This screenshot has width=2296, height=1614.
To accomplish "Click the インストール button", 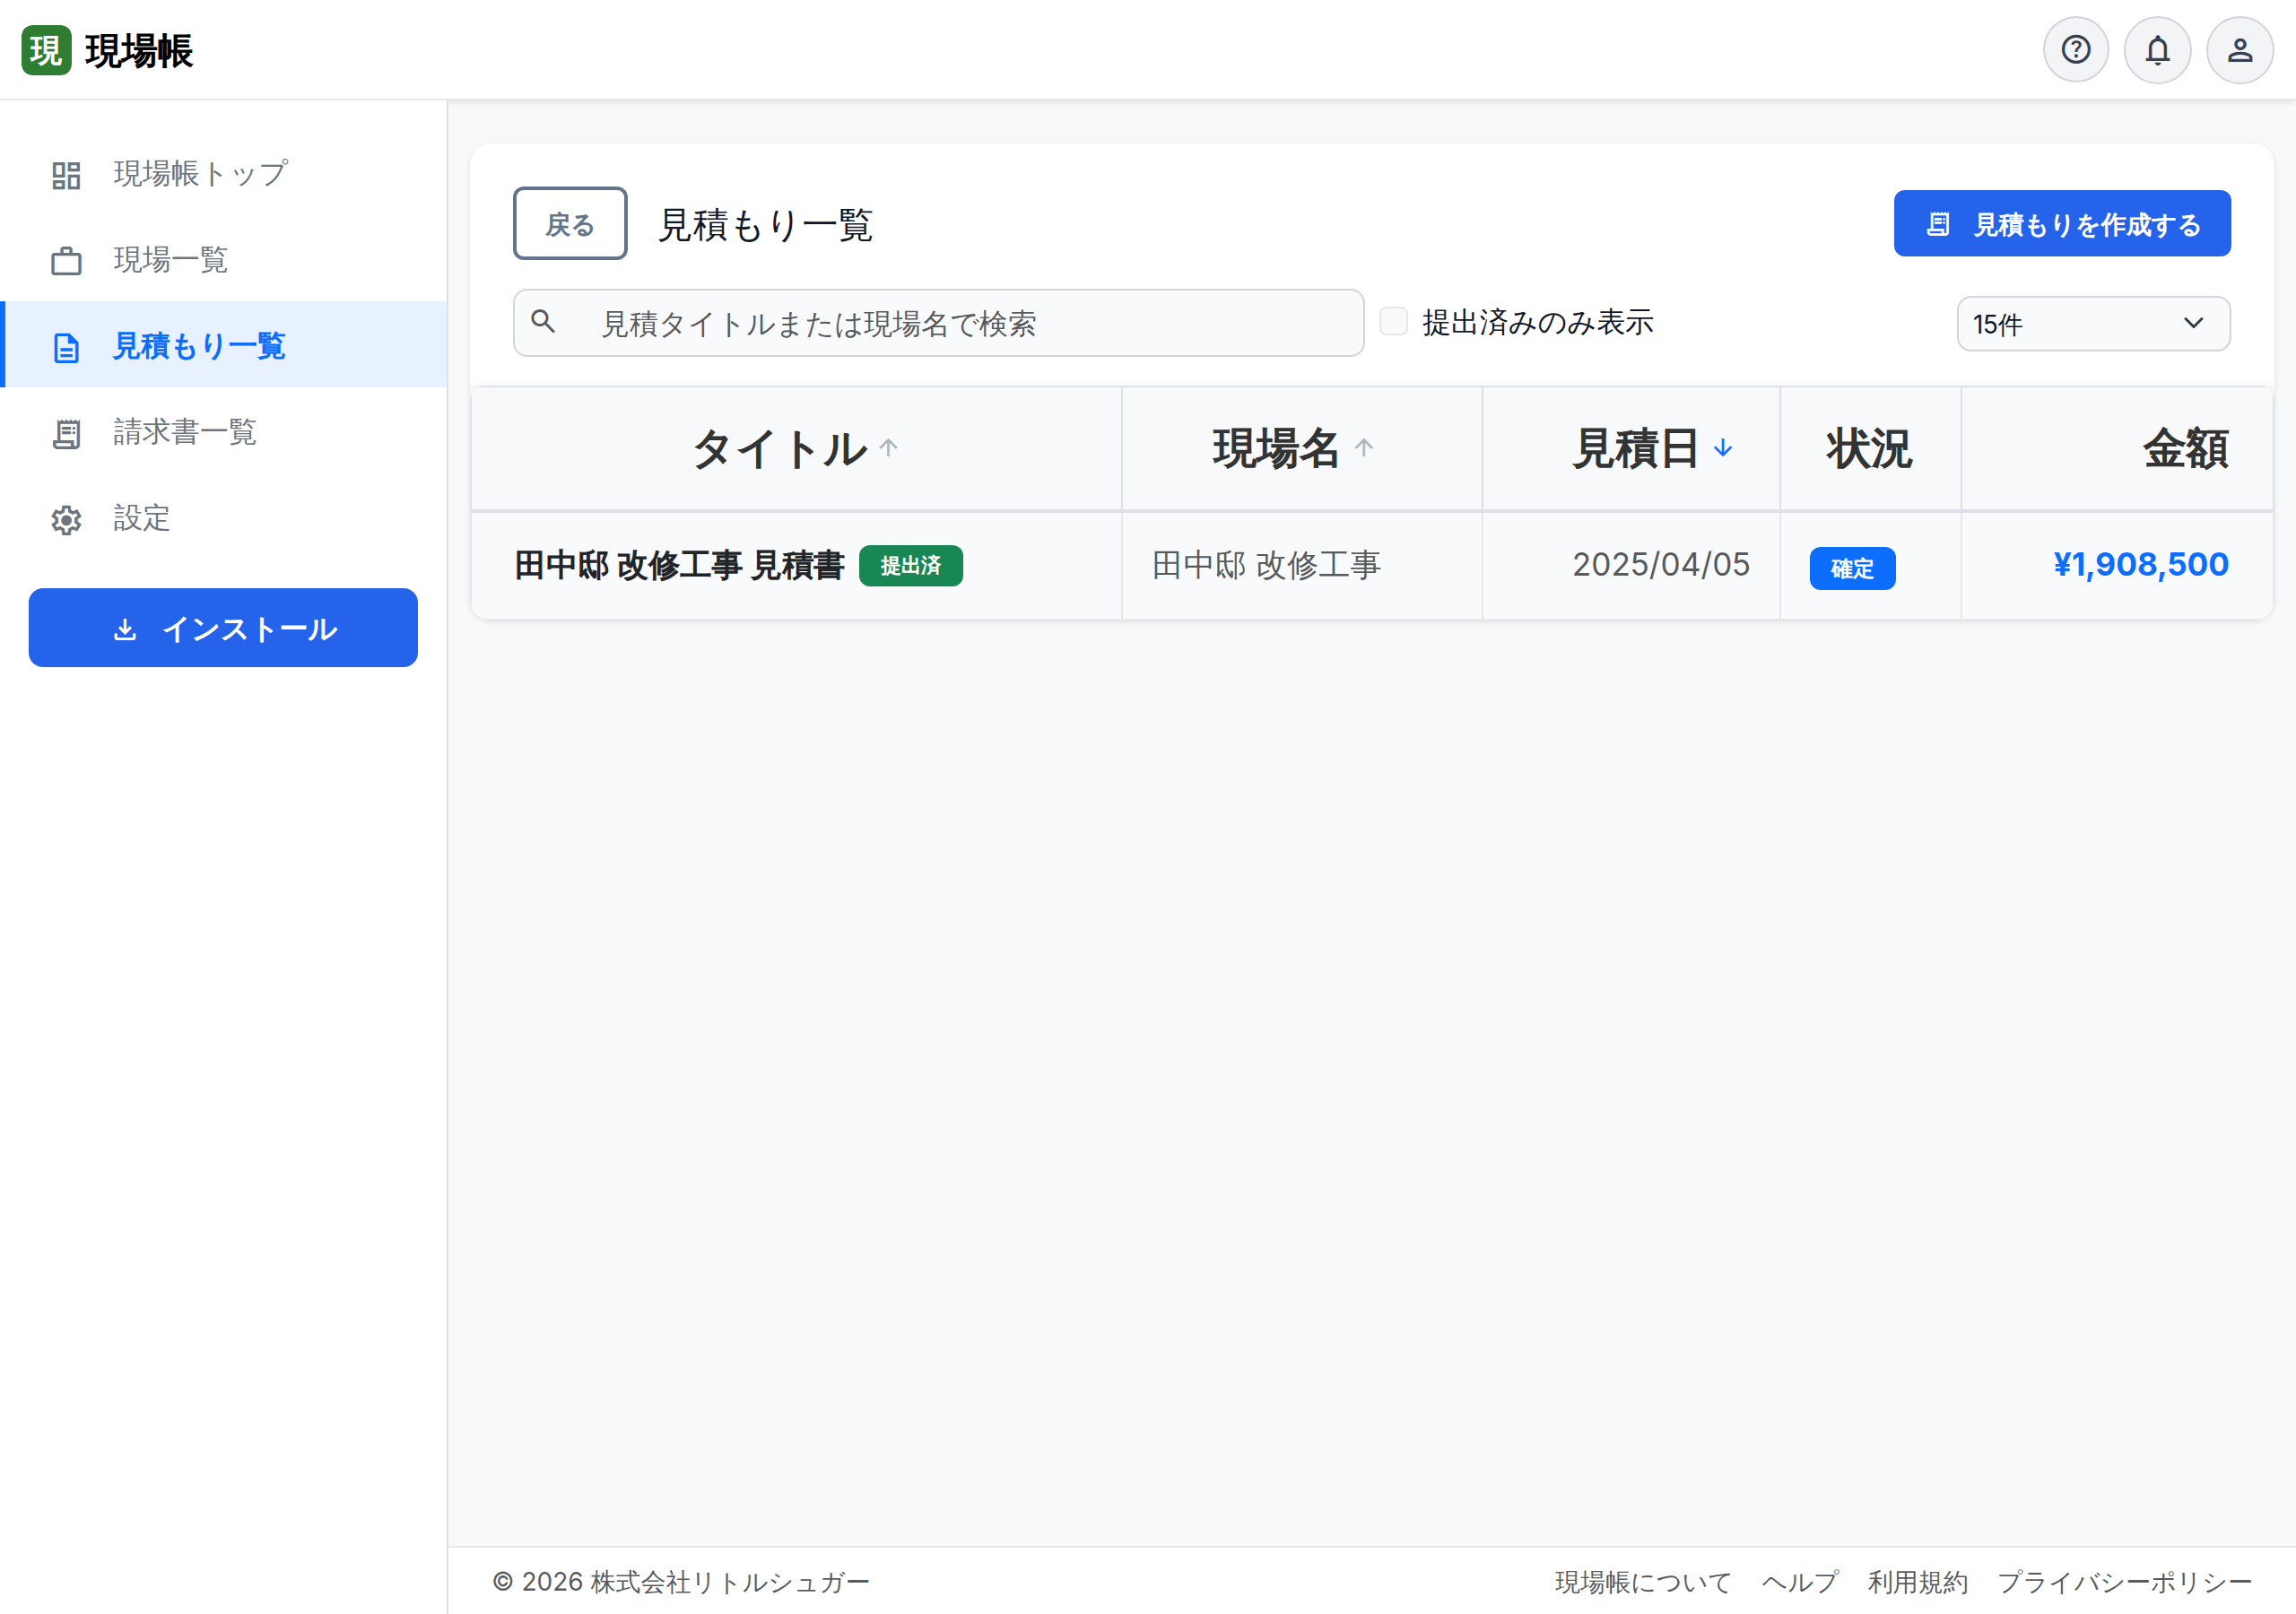I will pos(223,628).
